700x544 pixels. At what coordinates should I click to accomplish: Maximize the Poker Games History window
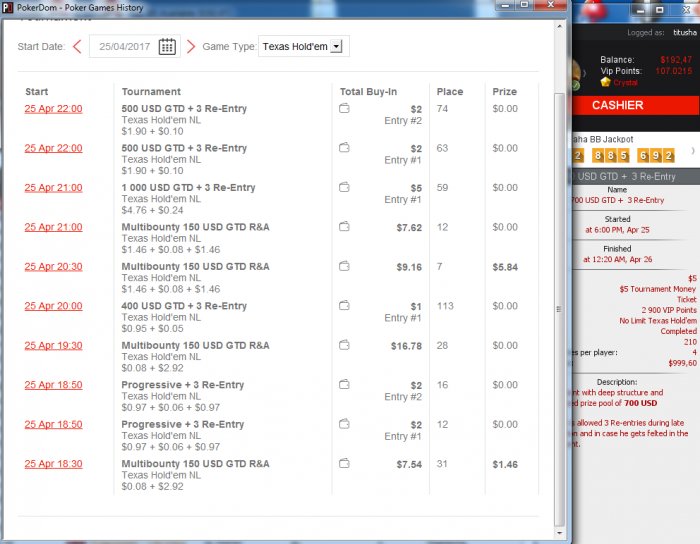525,5
